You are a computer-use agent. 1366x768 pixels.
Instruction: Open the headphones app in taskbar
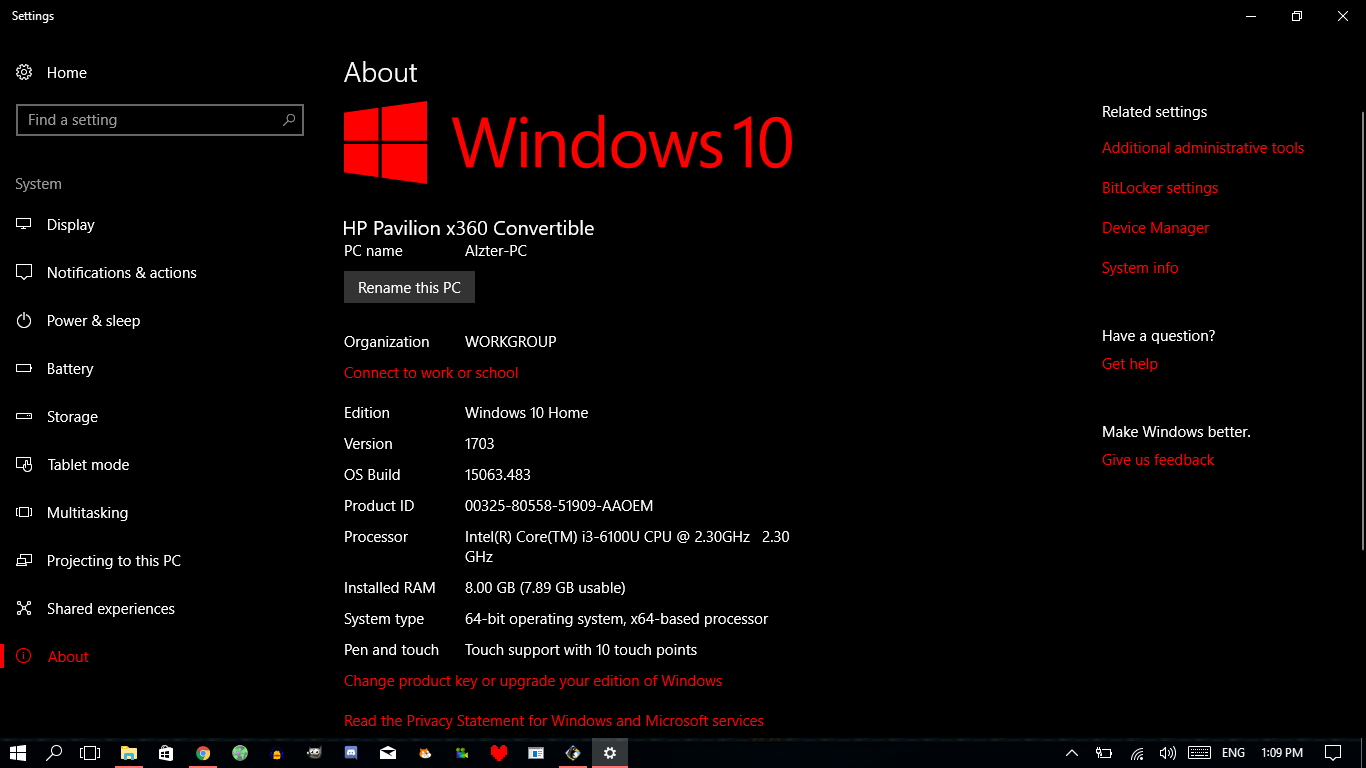pyautogui.click(x=277, y=753)
